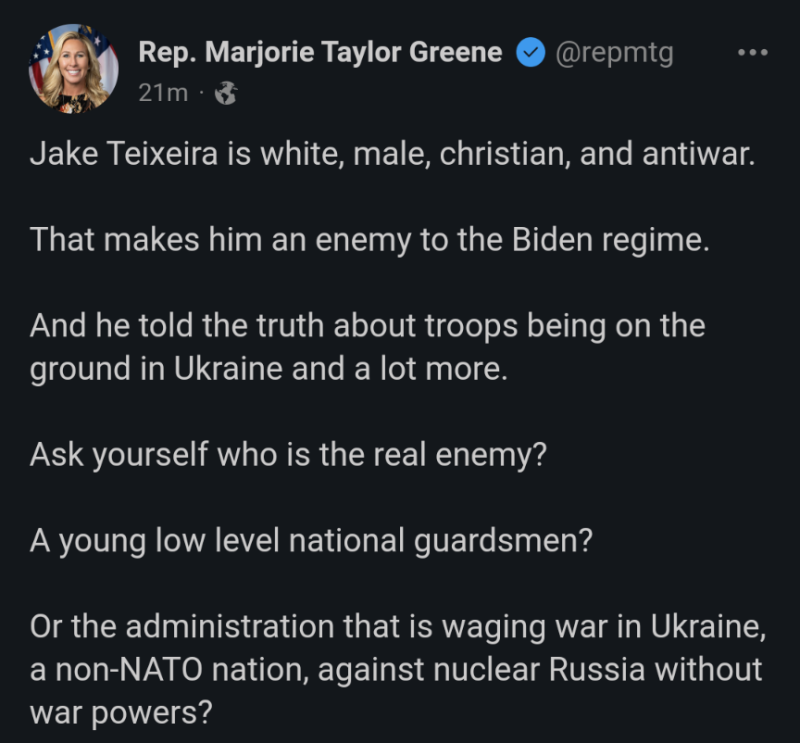
Task: Click the globe public visibility icon
Action: pyautogui.click(x=227, y=93)
